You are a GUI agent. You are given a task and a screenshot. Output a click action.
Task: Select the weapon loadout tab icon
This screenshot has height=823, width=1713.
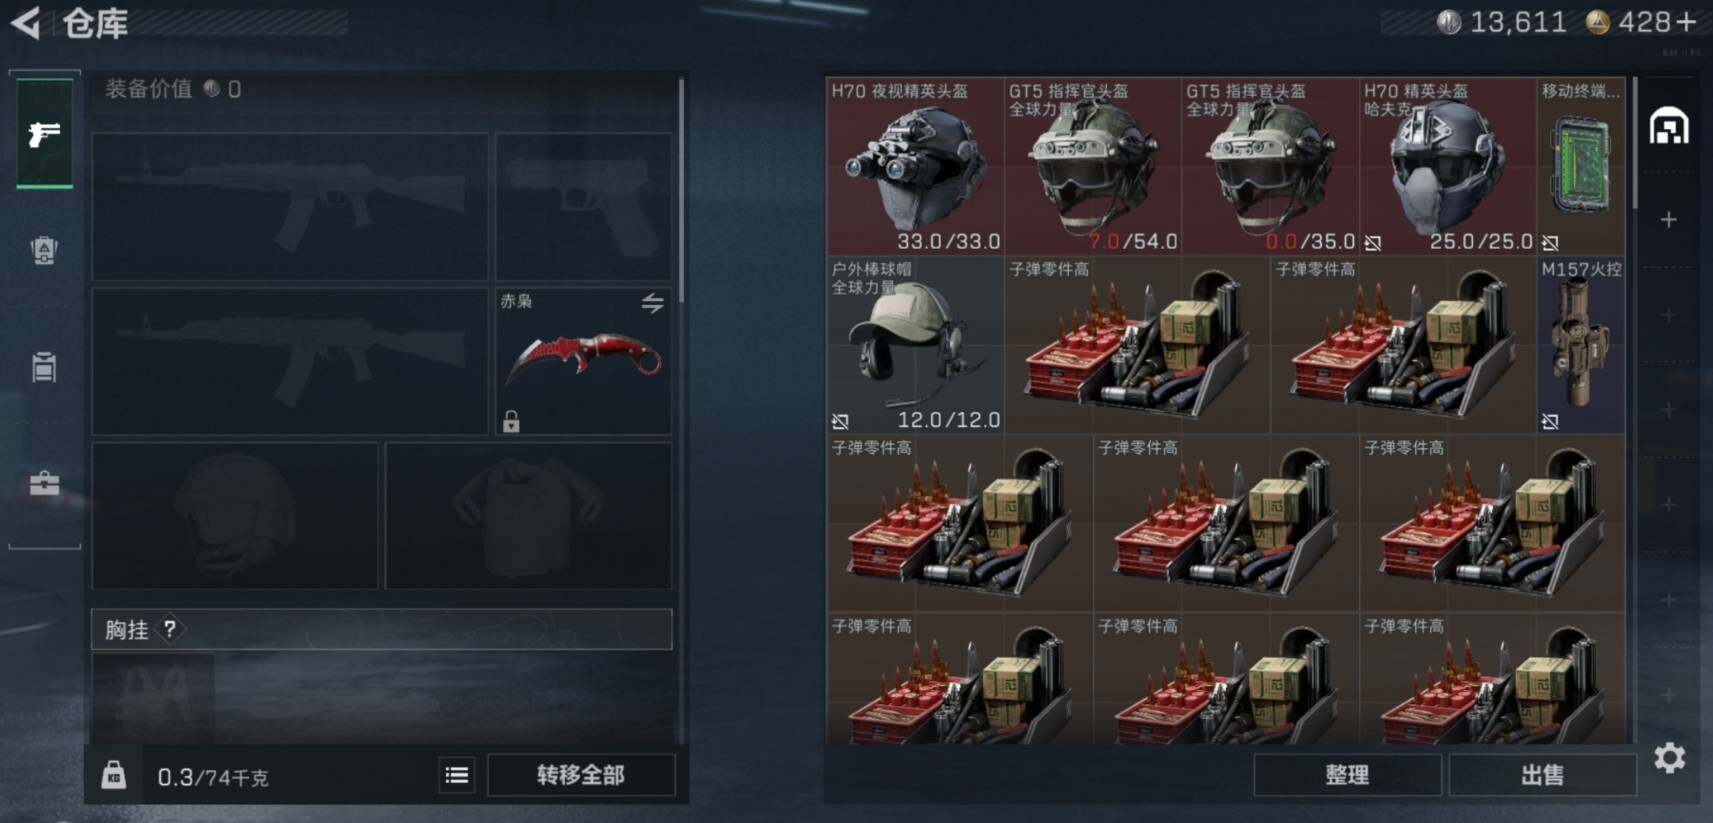point(44,134)
